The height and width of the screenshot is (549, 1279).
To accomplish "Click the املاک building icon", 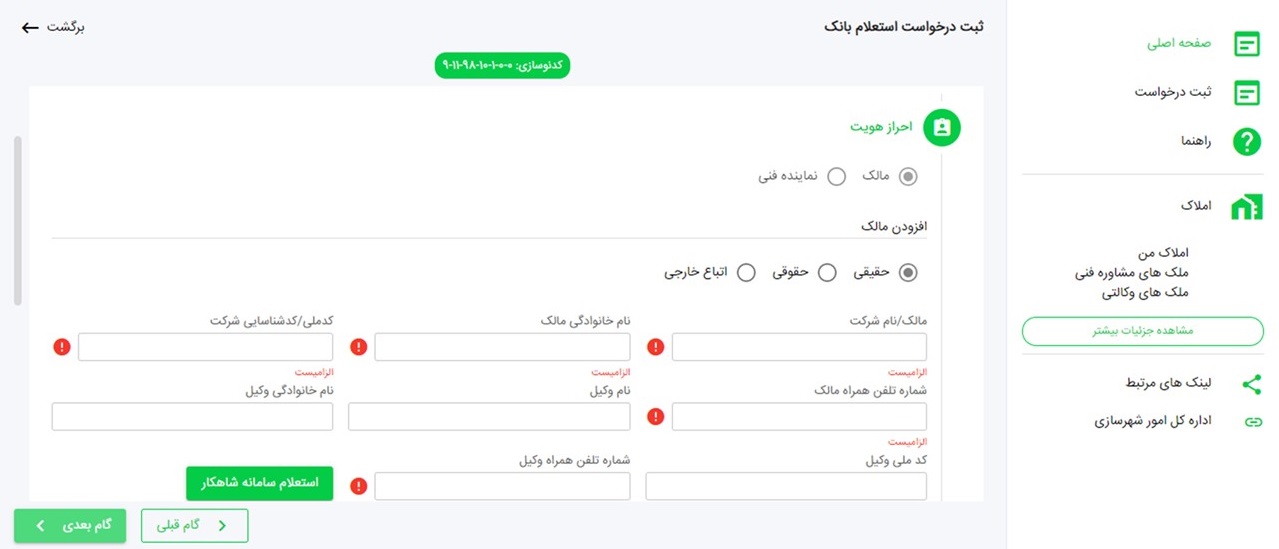I will pos(1246,206).
